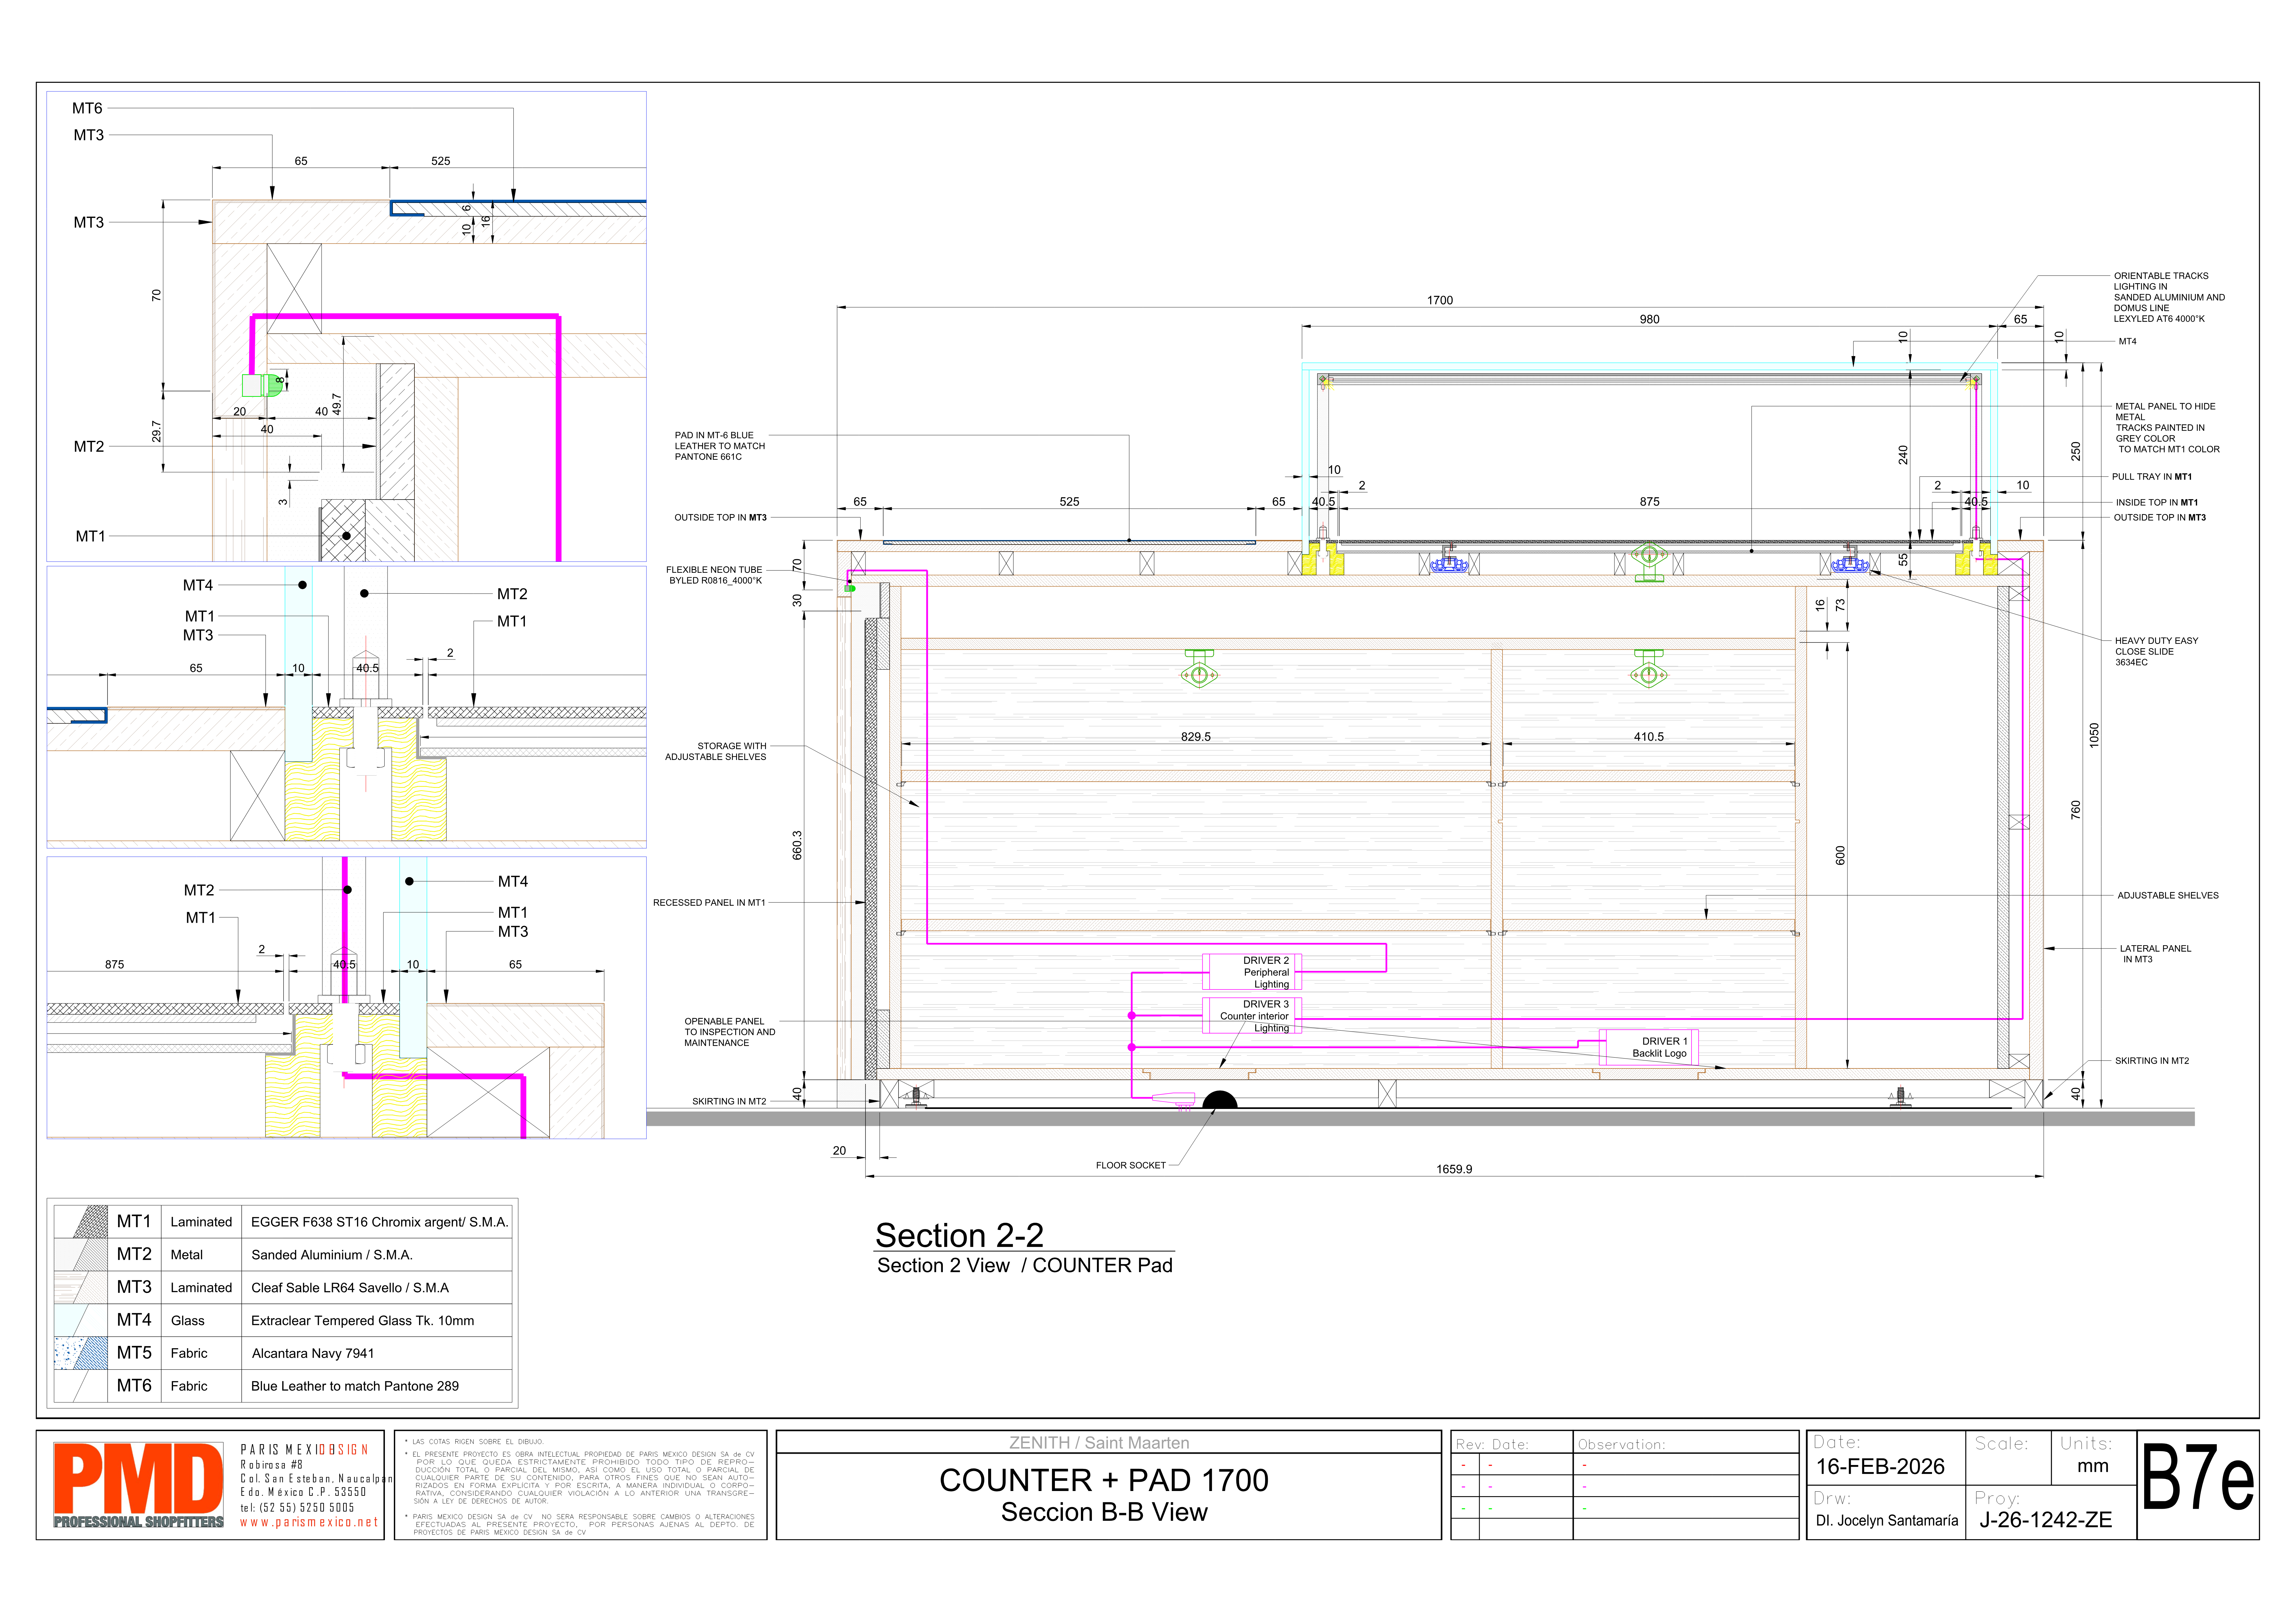
Task: Click the date value "16-FEB-2026"
Action: pyautogui.click(x=1880, y=1467)
